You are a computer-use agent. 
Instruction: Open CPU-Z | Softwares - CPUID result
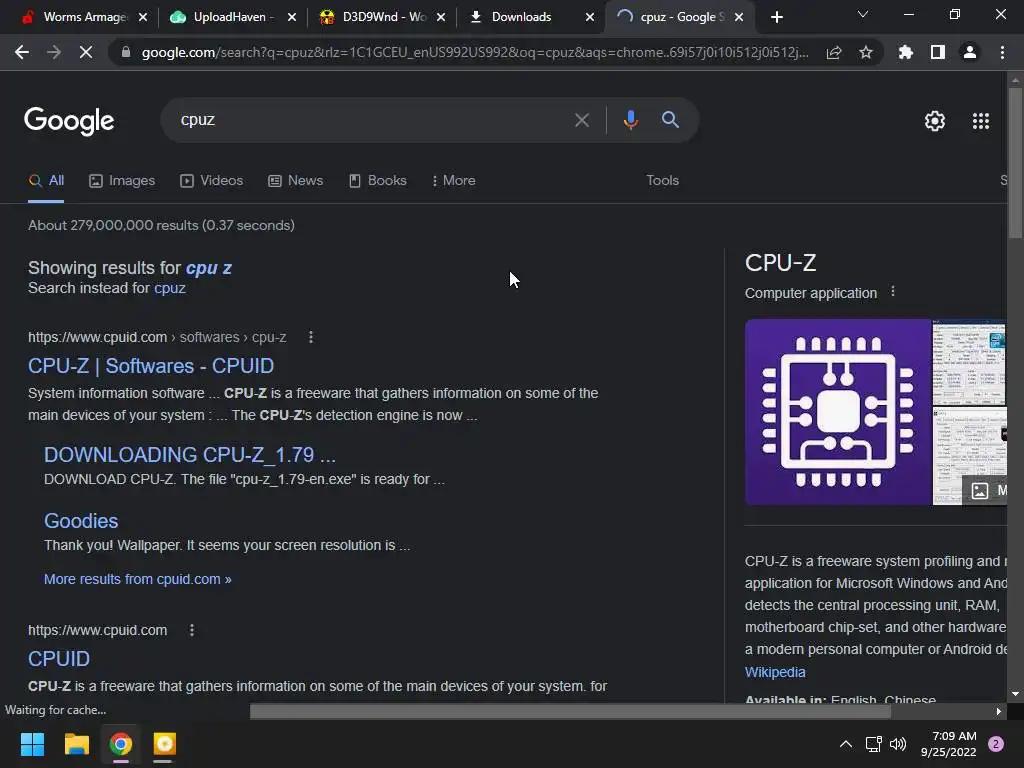[151, 366]
